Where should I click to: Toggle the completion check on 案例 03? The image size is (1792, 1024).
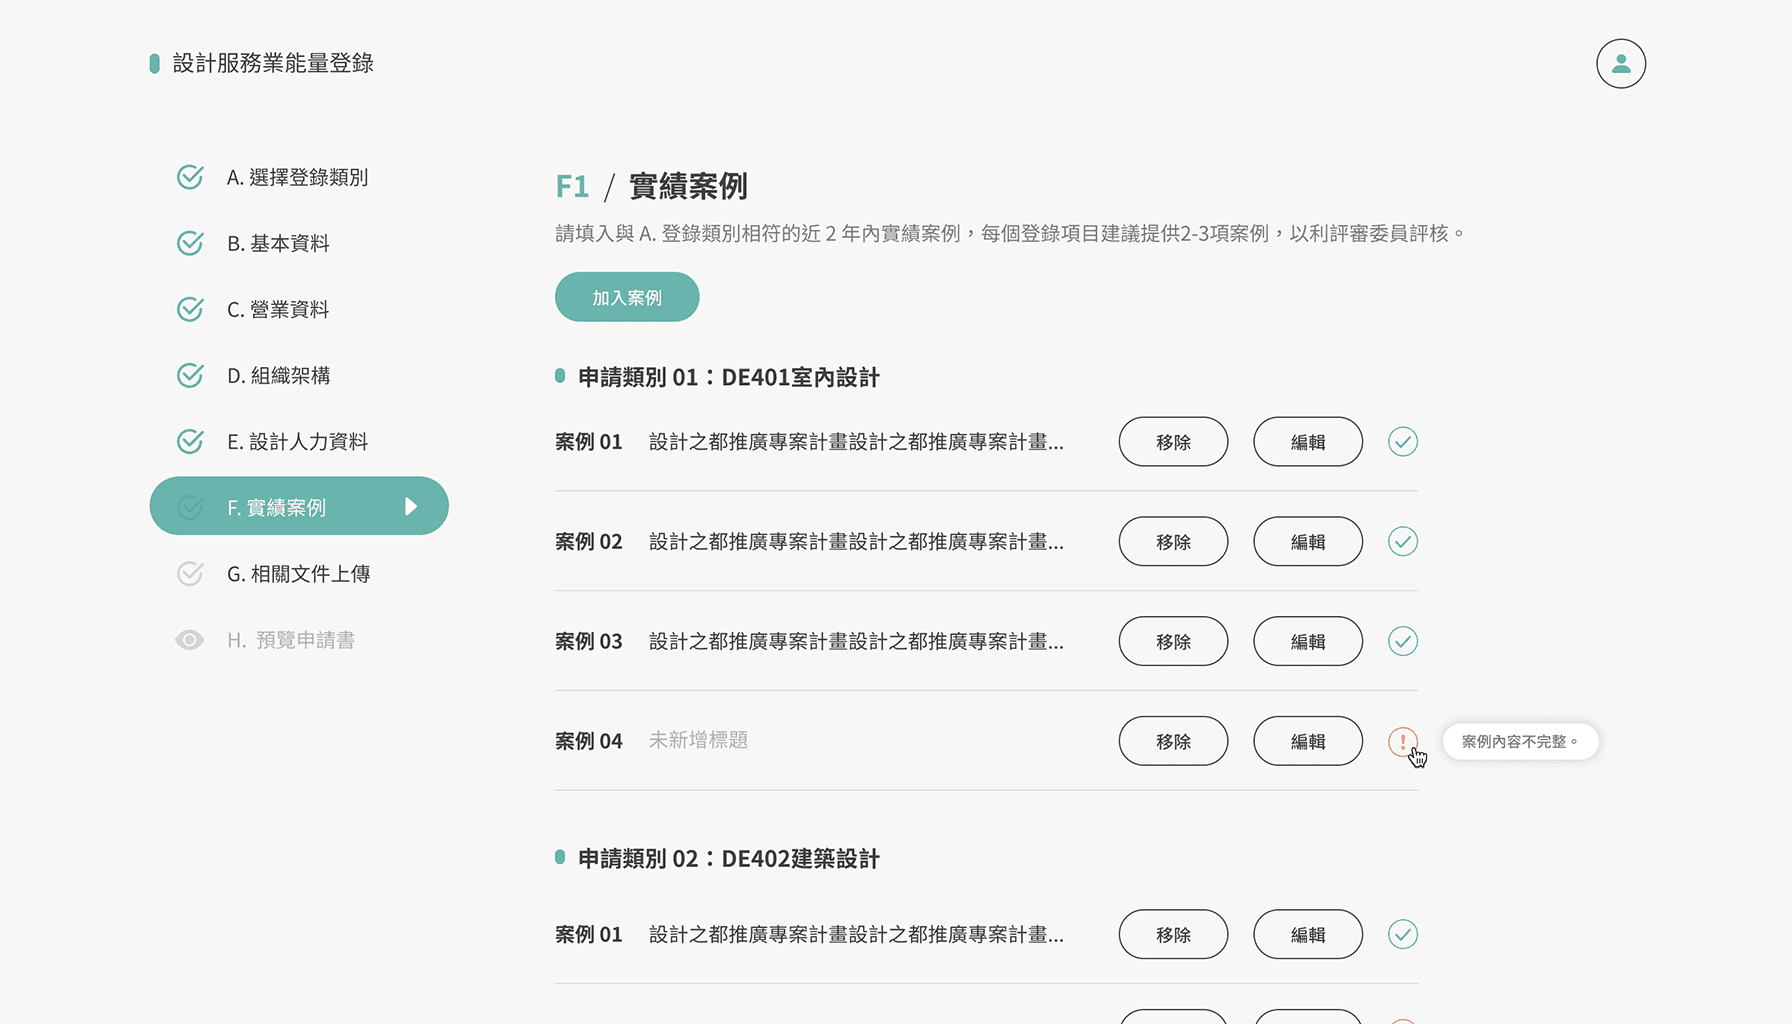[1403, 641]
